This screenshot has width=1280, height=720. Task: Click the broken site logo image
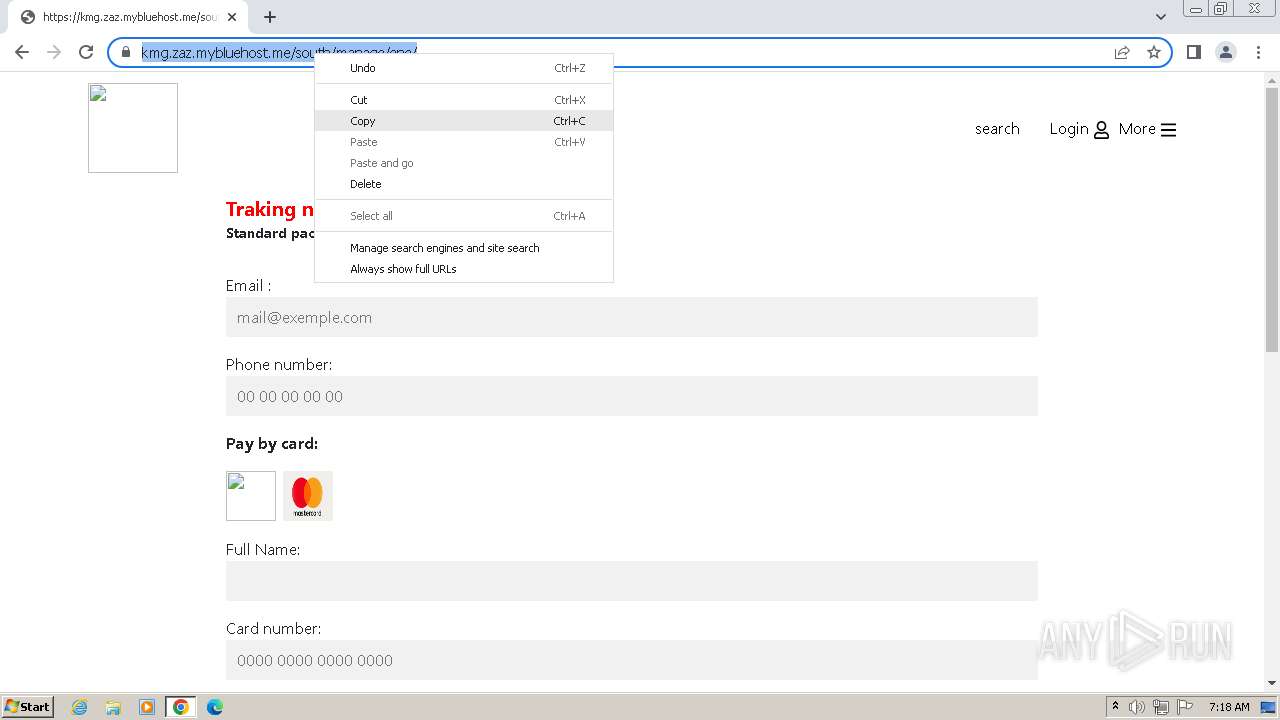(133, 128)
